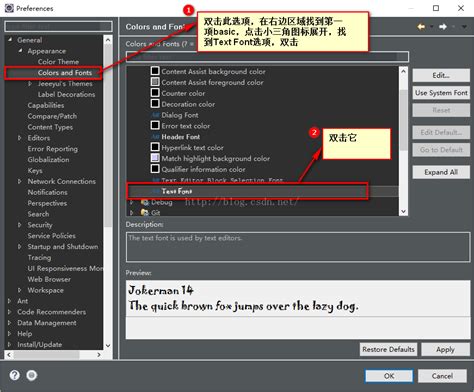Screen dimensions: 474x392
Task: Click the forward navigation arrow icon
Action: coord(443,27)
